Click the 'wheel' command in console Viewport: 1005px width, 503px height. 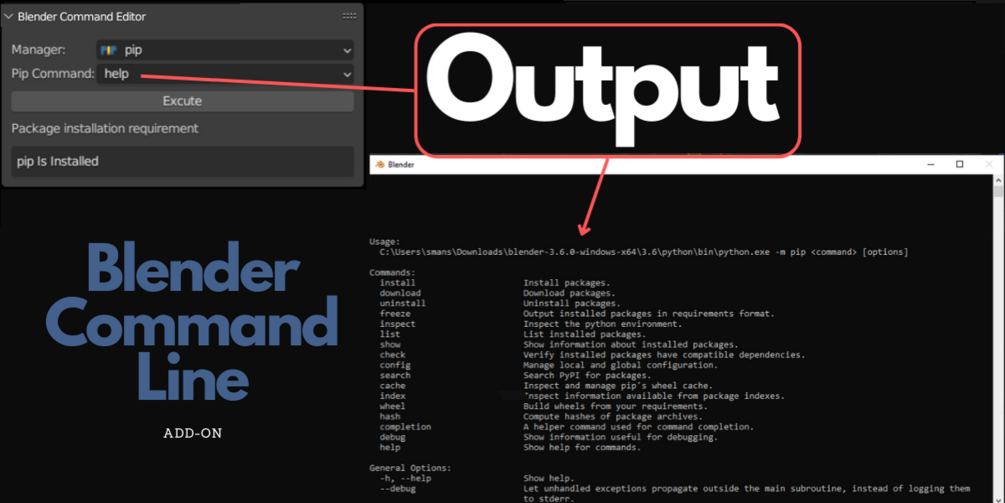392,406
